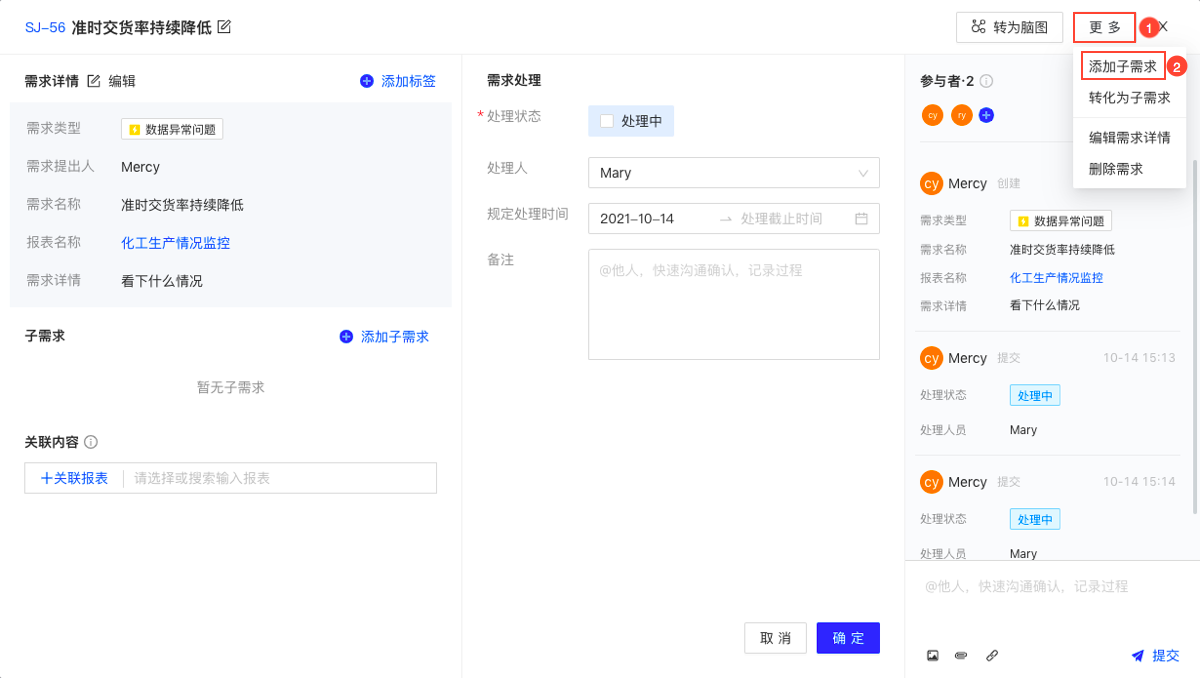Click the blue plus to add participant

pos(986,115)
